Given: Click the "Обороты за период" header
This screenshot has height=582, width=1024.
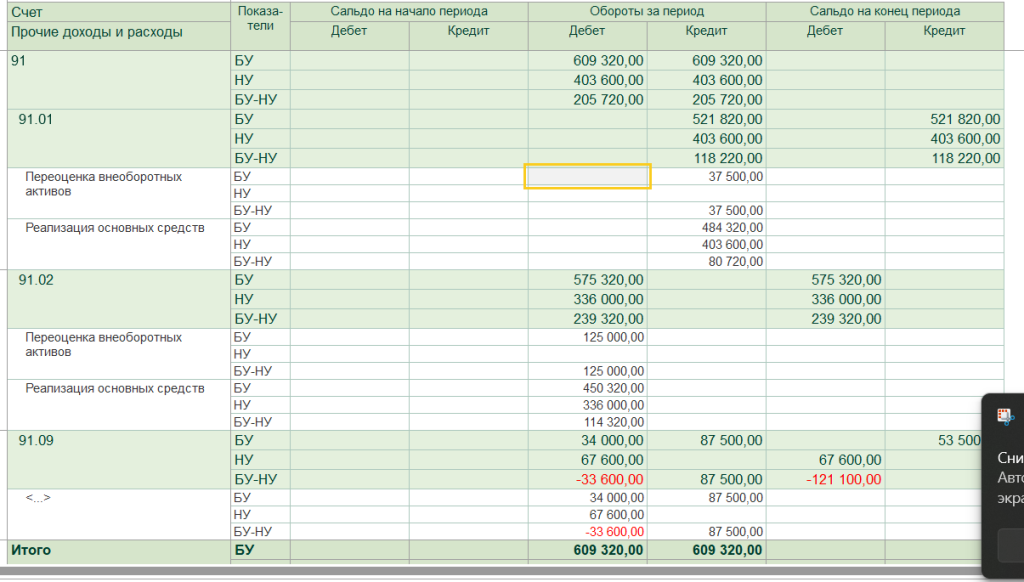Looking at the screenshot, I should (647, 11).
